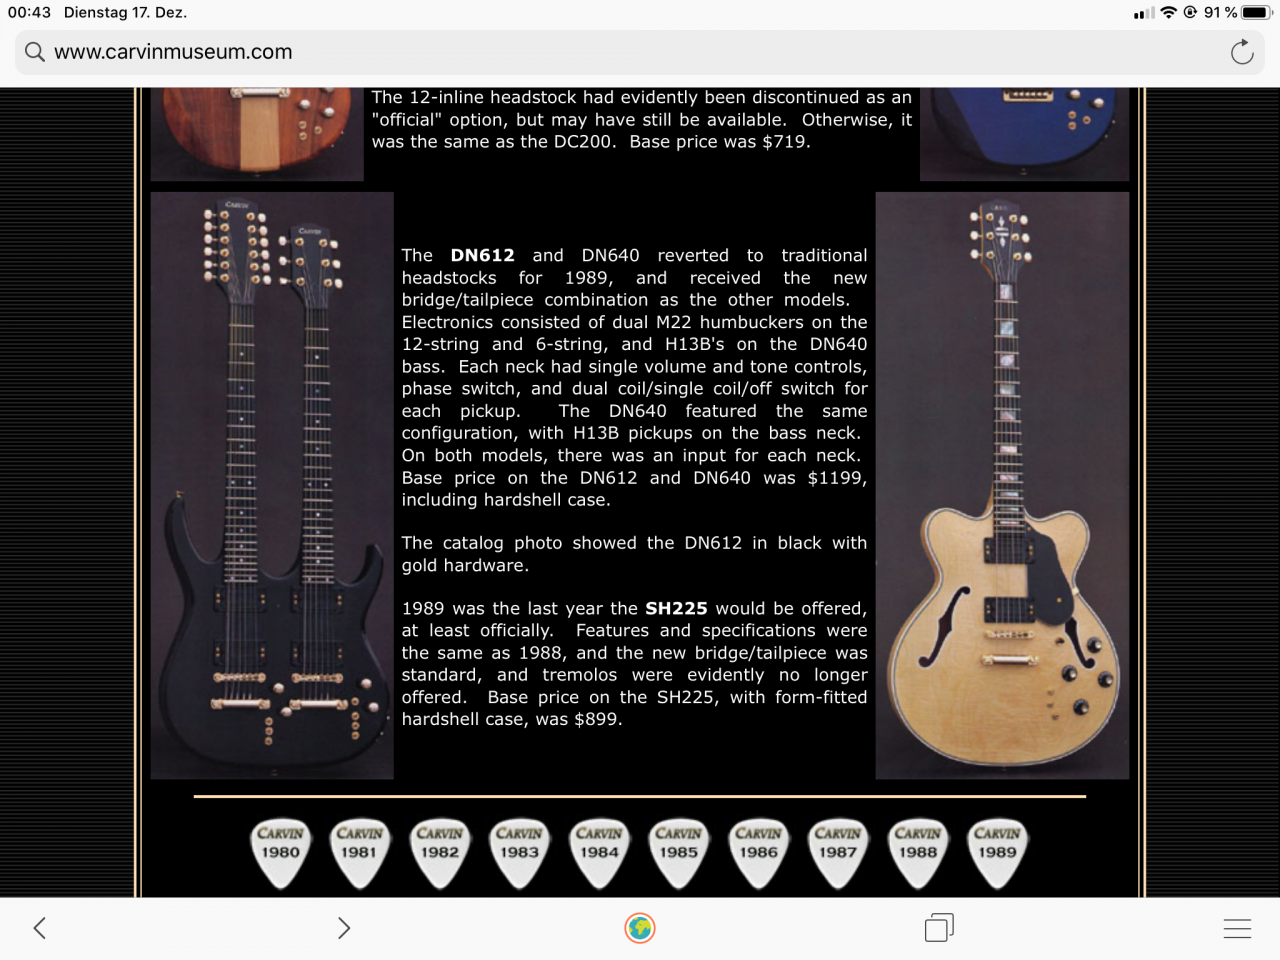
Task: Tap the battery indicator in status bar
Action: (1256, 13)
